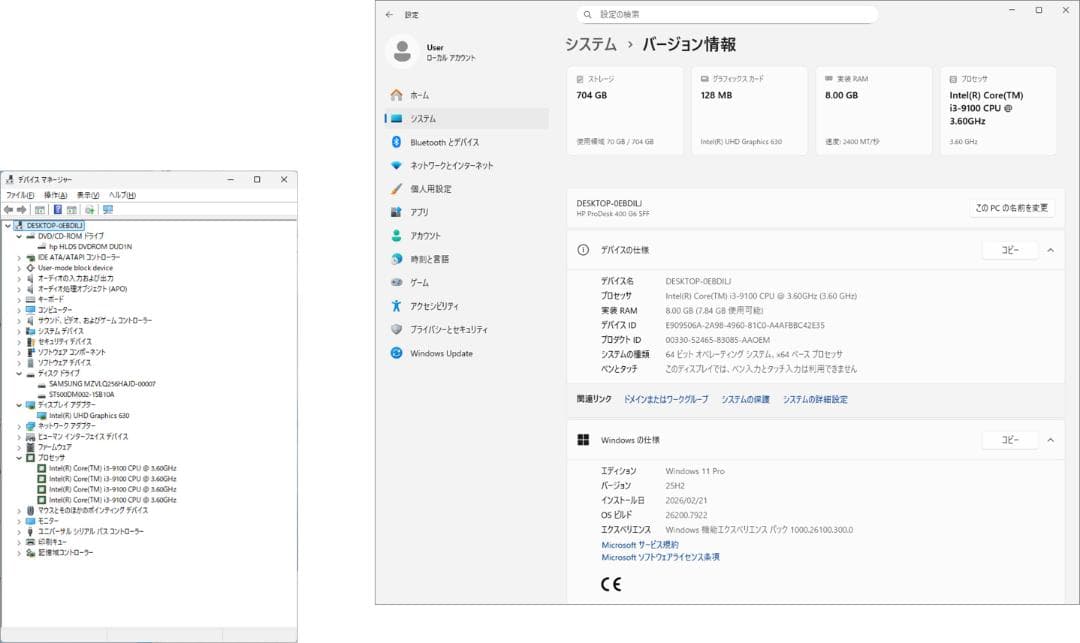Click the アクセシビリティ person icon

click(396, 306)
